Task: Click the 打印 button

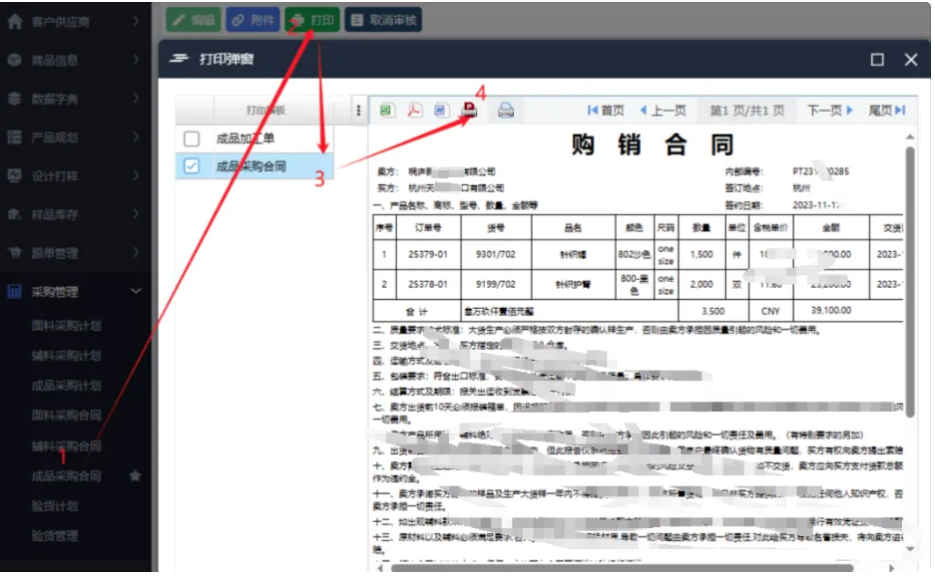Action: coord(312,19)
